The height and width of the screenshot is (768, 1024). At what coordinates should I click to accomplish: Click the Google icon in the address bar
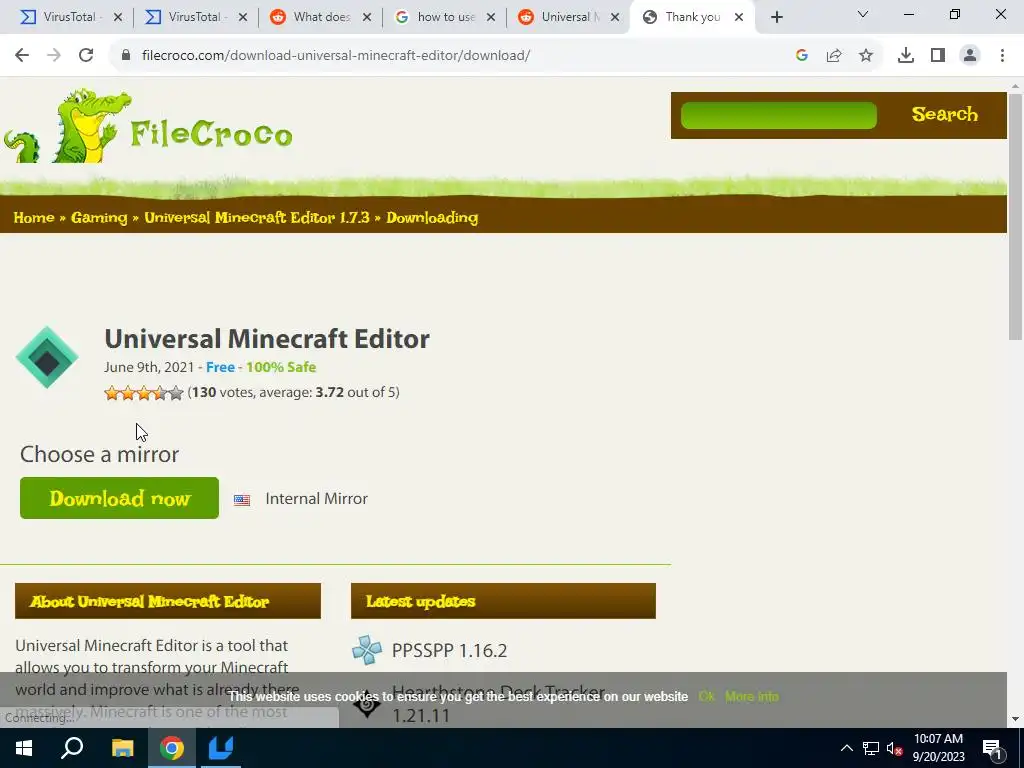[802, 56]
